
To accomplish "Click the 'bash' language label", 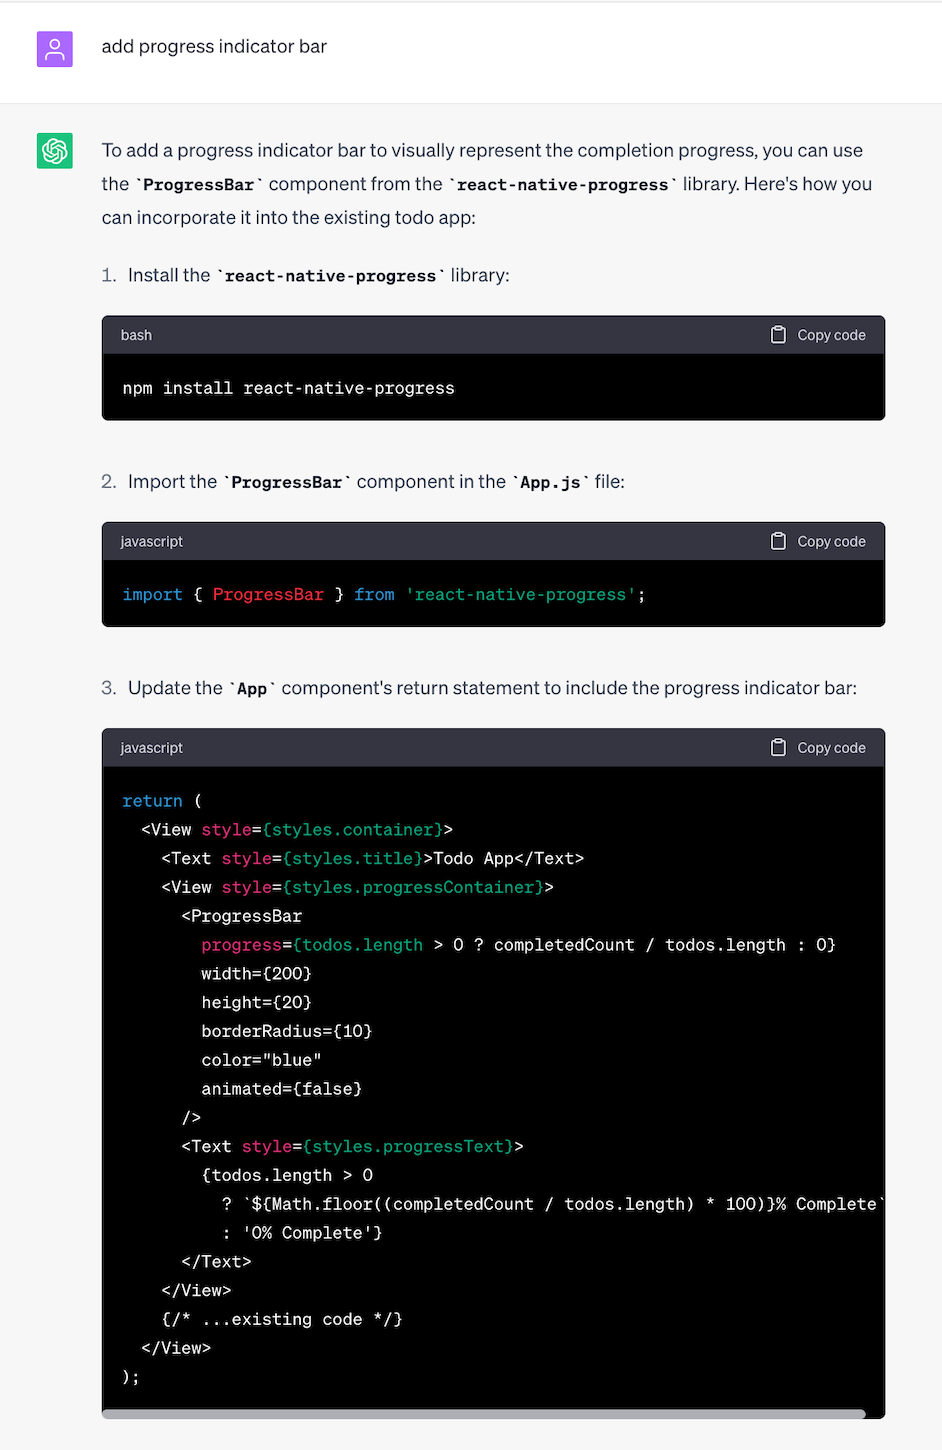I will coord(136,335).
